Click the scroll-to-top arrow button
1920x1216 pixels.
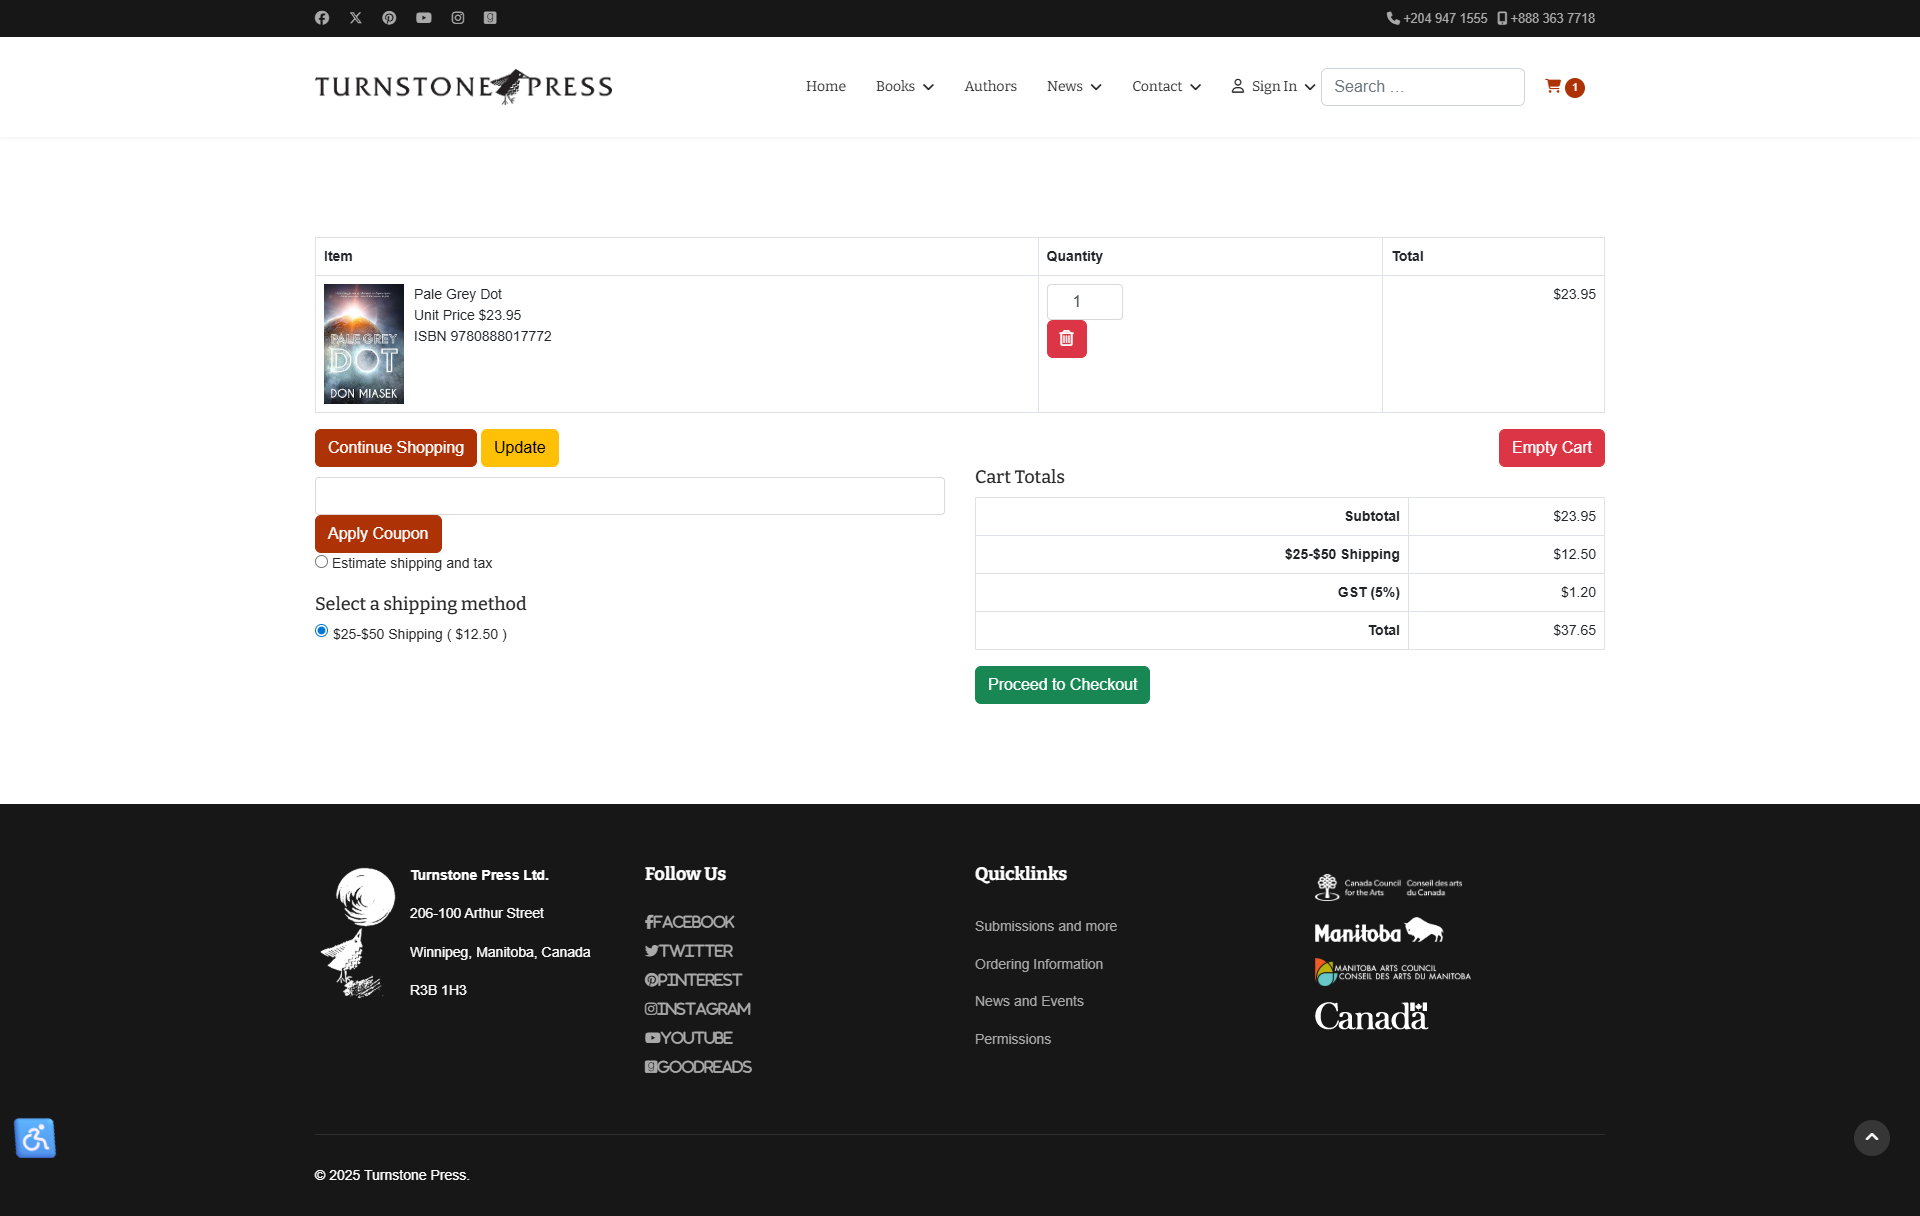pyautogui.click(x=1872, y=1138)
